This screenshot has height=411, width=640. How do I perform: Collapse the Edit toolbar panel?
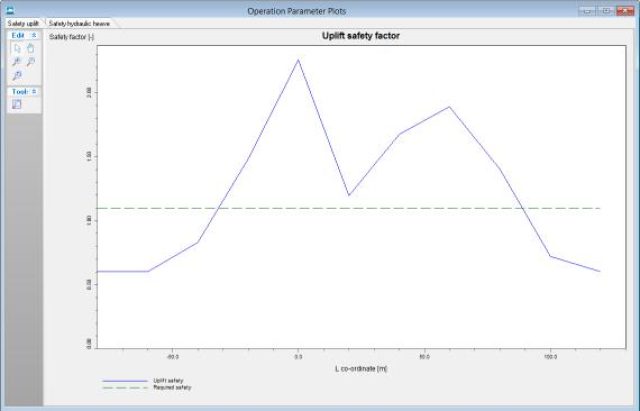34,35
